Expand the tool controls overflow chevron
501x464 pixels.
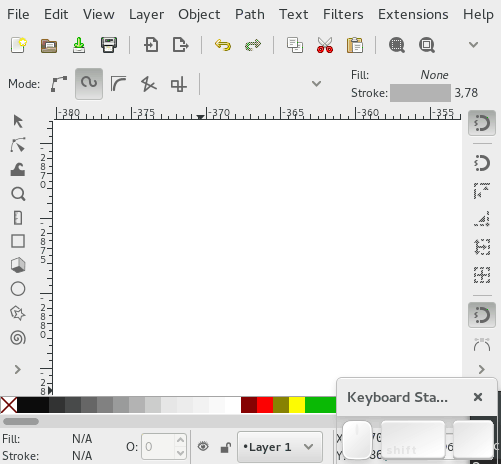[316, 84]
